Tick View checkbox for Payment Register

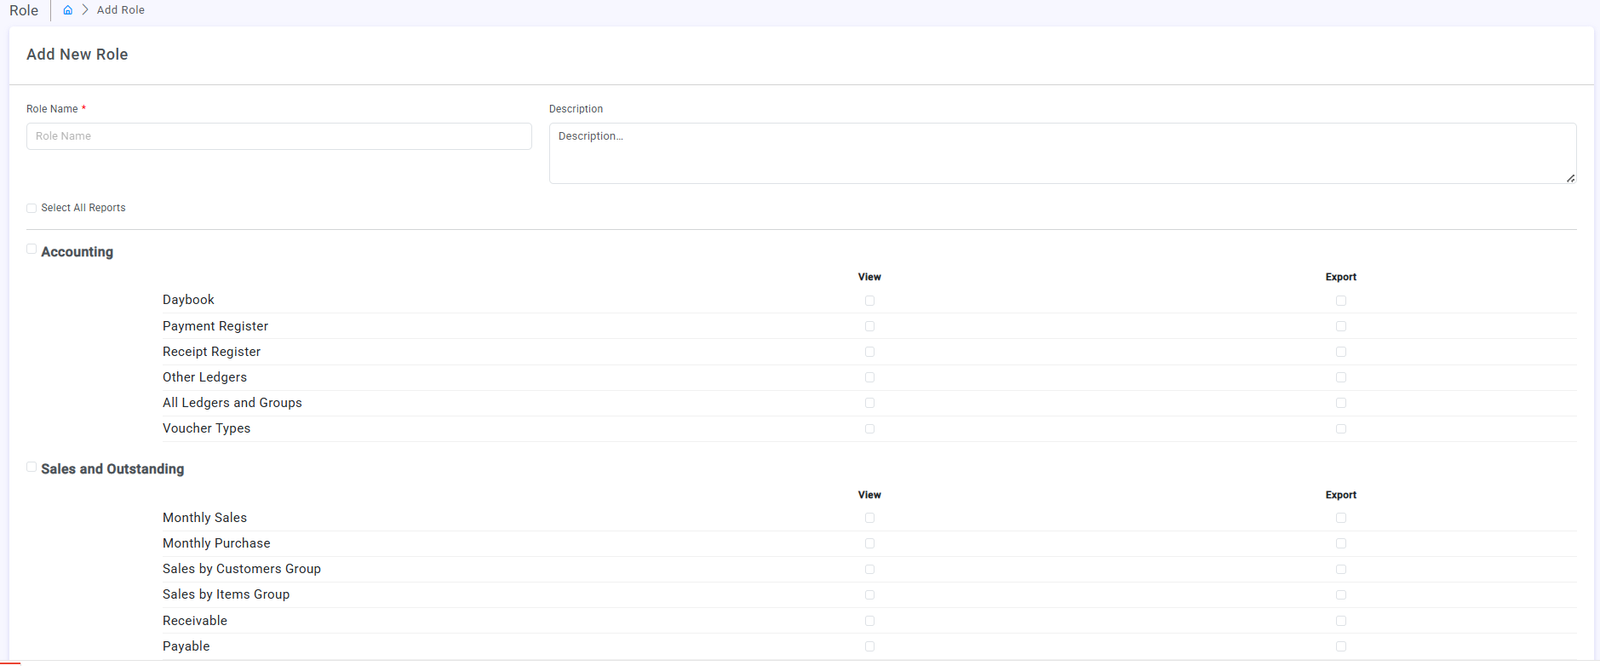coord(869,327)
